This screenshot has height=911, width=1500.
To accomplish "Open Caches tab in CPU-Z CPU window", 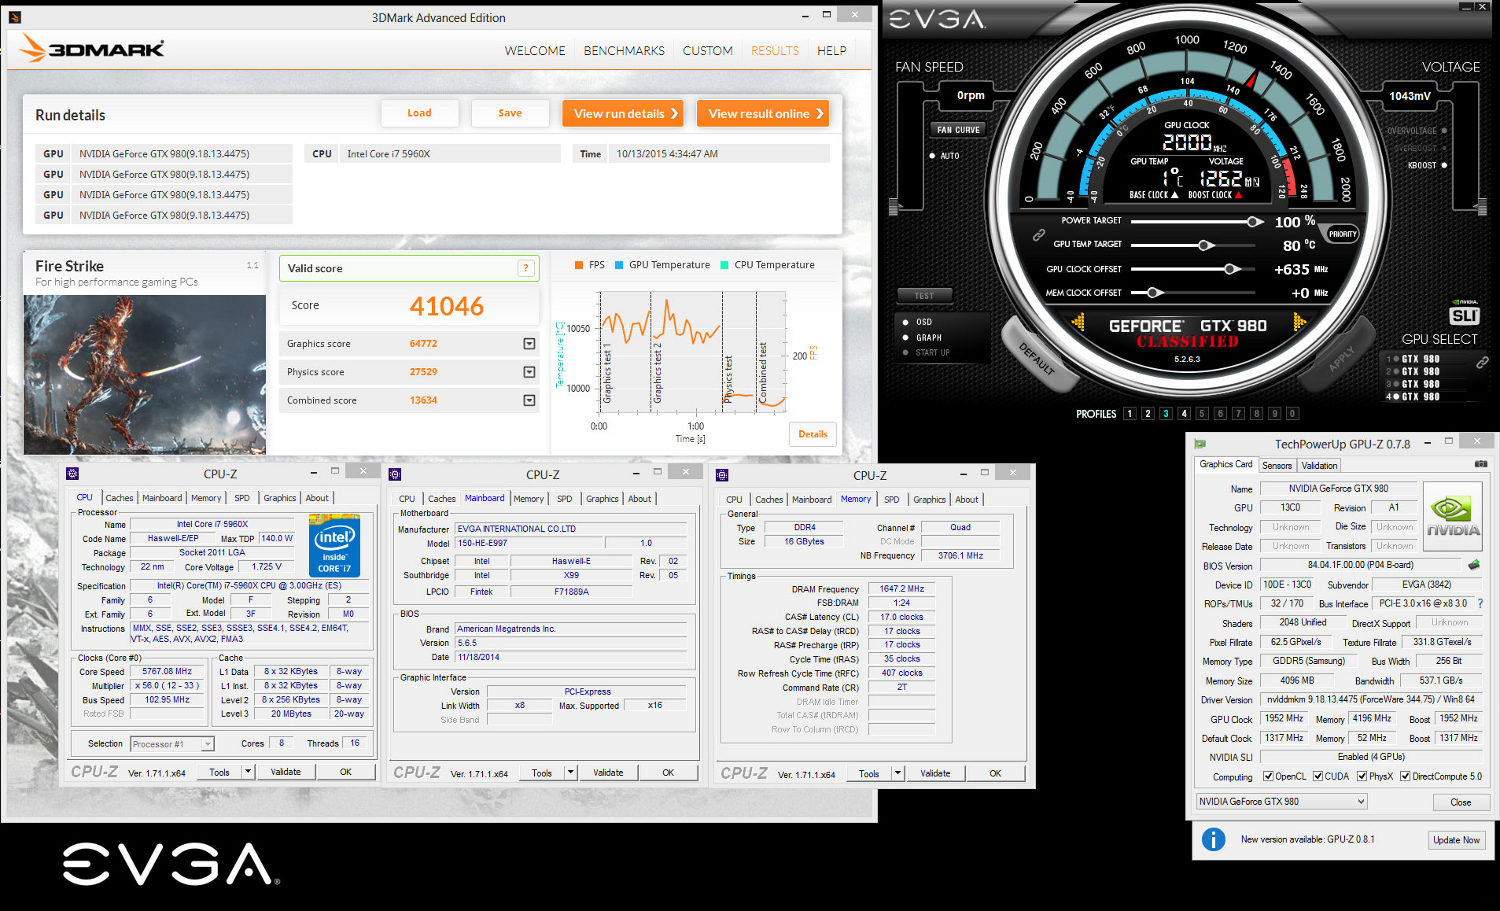I will [119, 497].
